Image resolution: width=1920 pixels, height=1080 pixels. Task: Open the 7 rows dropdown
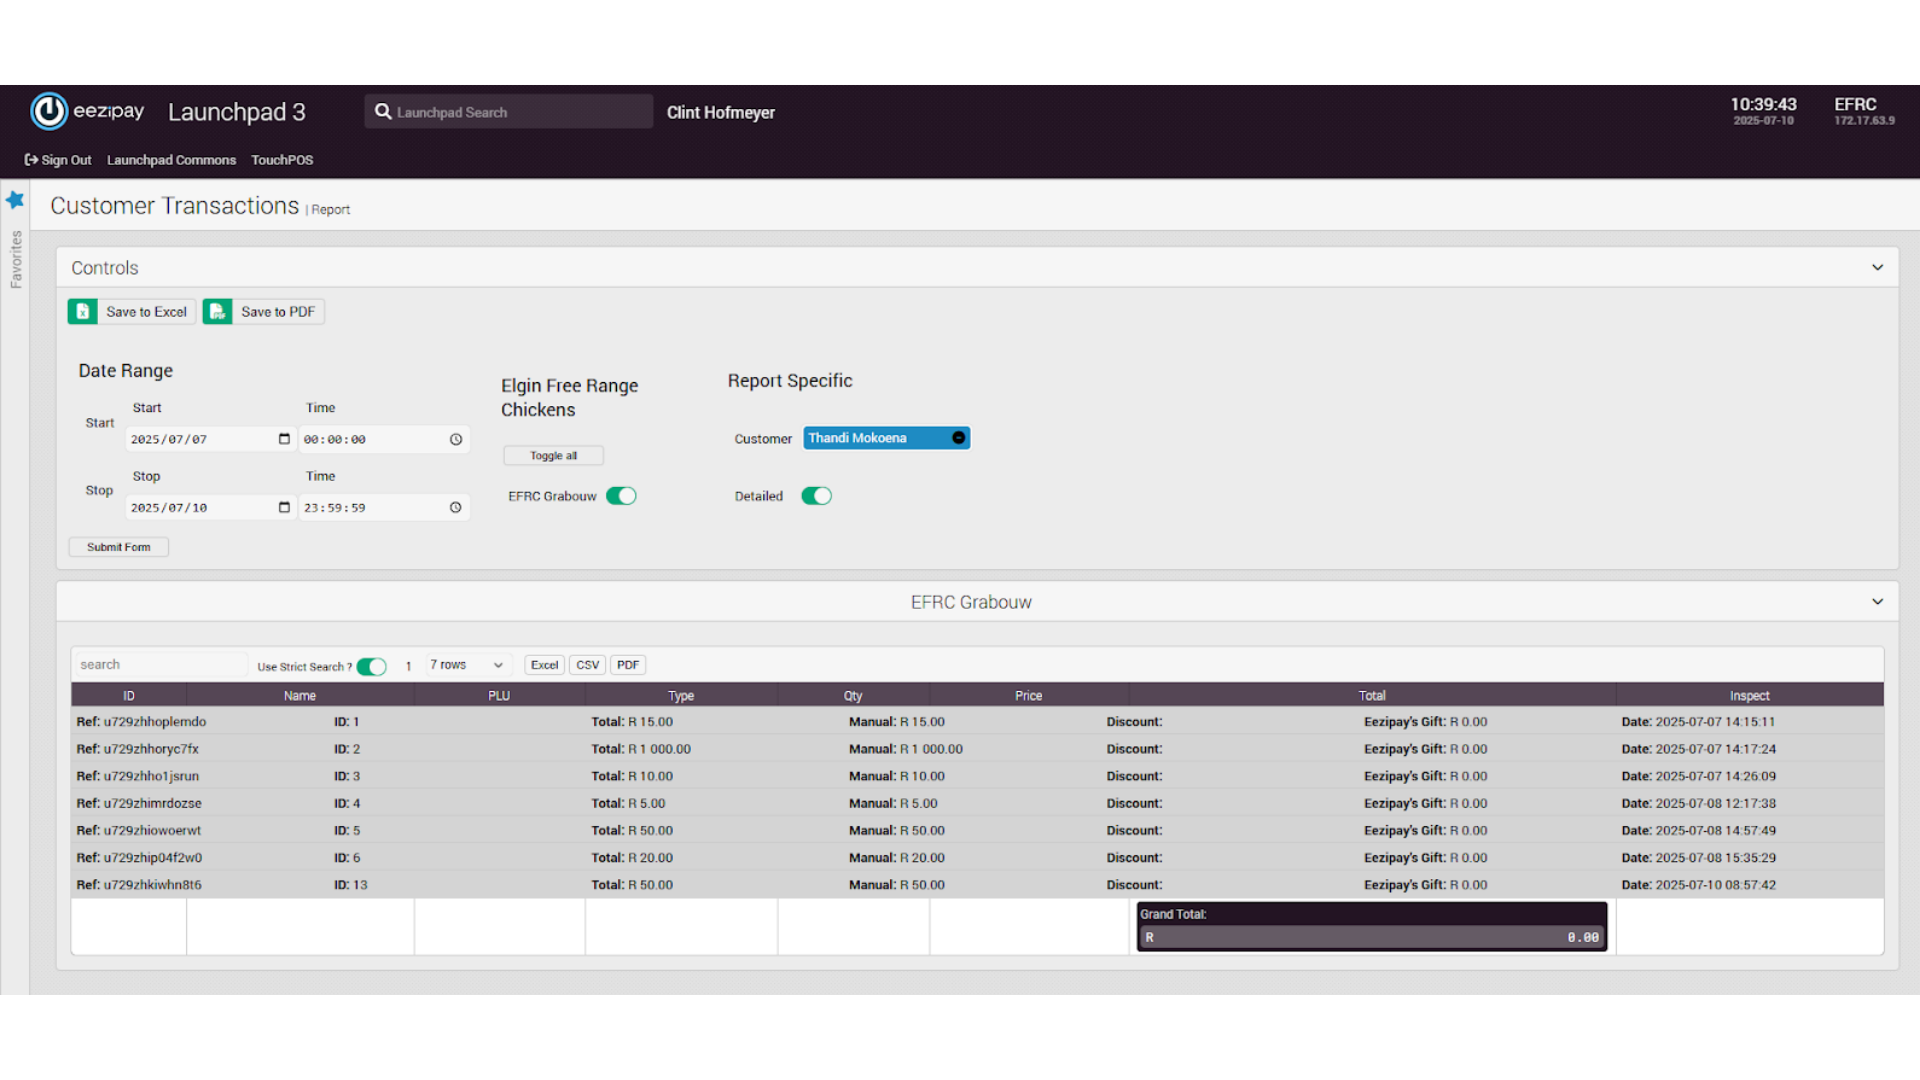467,665
